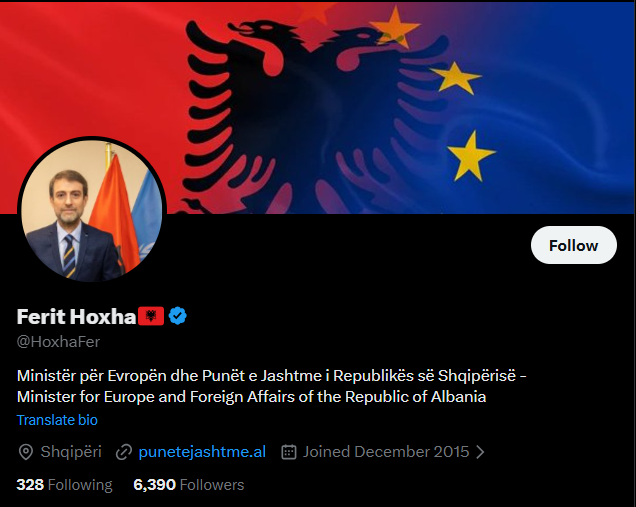This screenshot has height=507, width=636.
Task: Open the punetejashtme.al website link
Action: pyautogui.click(x=202, y=452)
